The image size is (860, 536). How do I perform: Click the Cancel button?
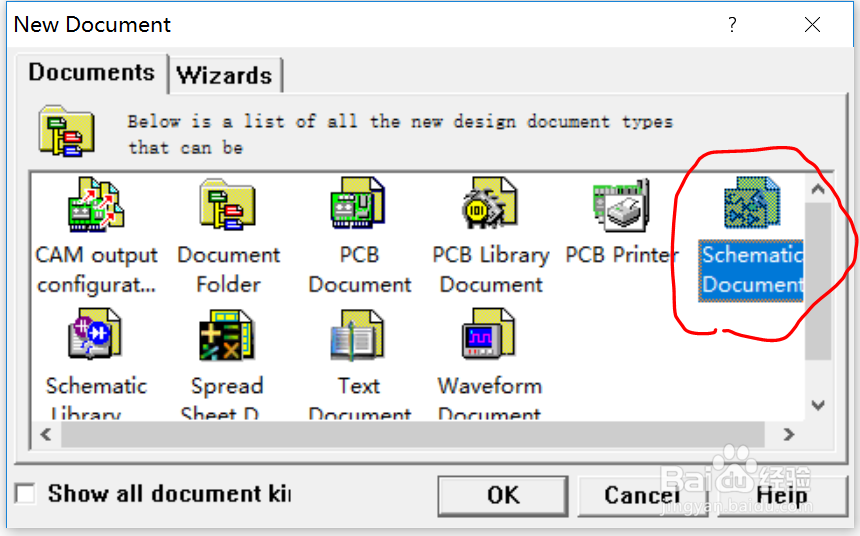[x=642, y=496]
